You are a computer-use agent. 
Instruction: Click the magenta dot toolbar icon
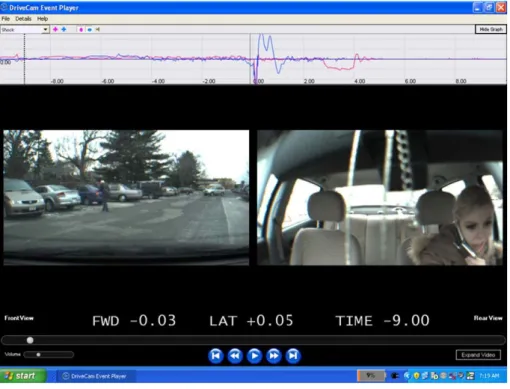(81, 29)
